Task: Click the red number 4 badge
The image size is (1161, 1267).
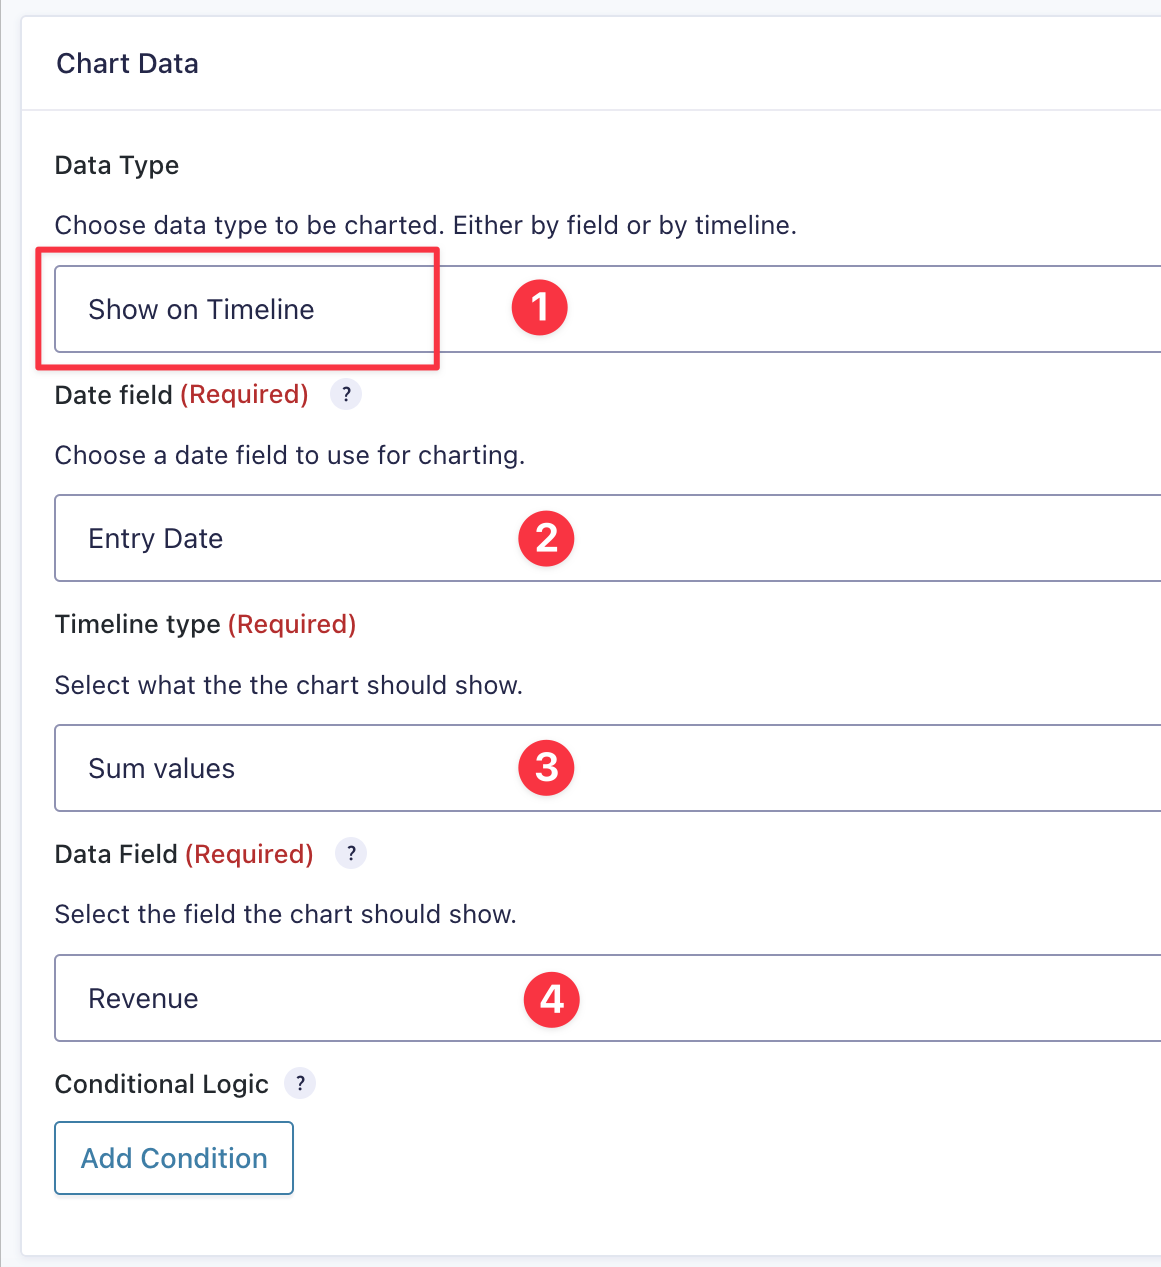Action: 552,999
